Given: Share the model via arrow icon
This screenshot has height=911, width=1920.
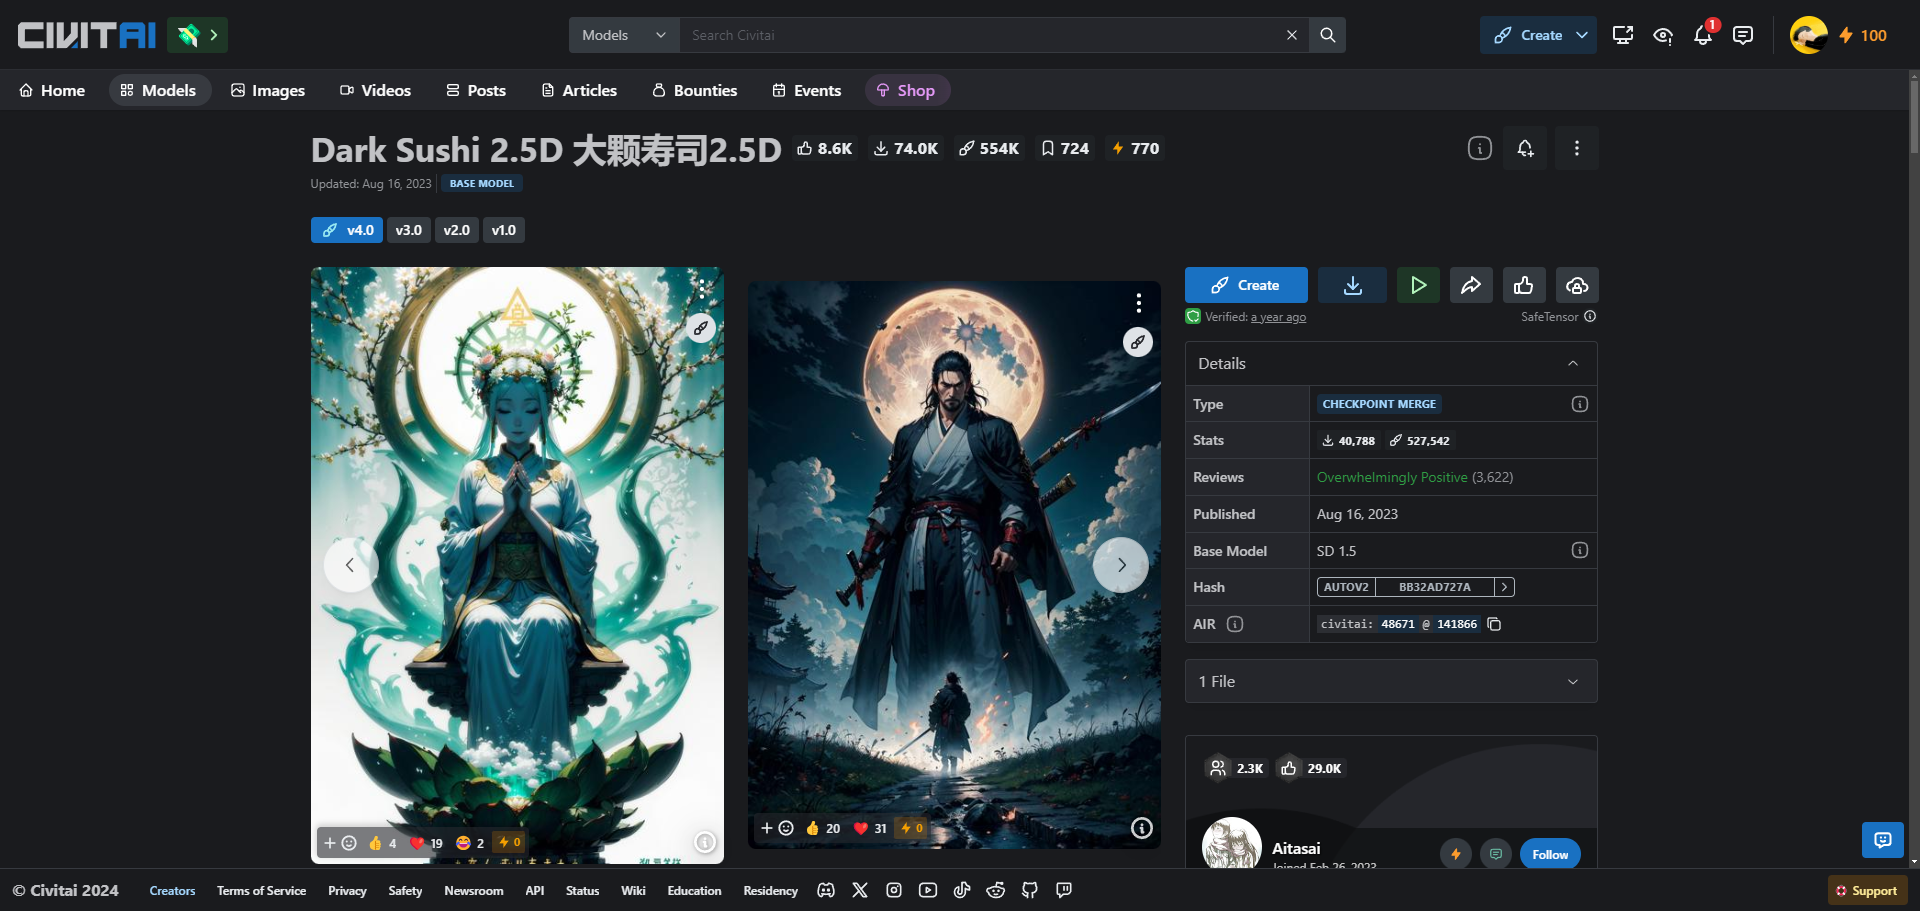Looking at the screenshot, I should (1471, 285).
